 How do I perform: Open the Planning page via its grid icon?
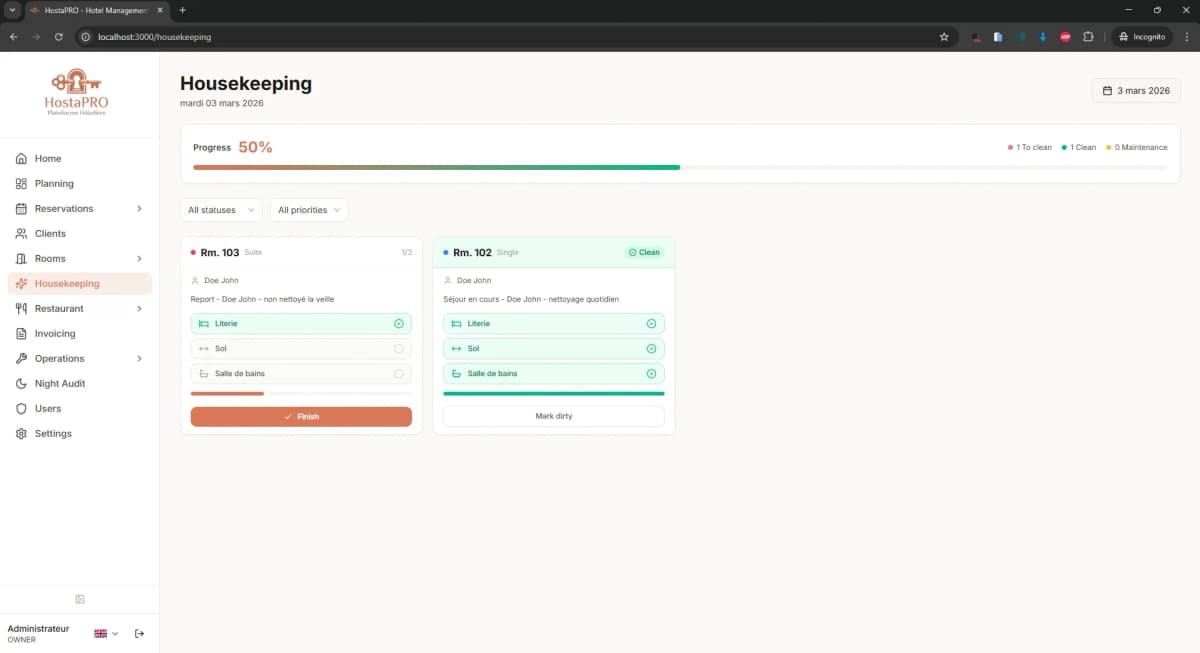[21, 183]
